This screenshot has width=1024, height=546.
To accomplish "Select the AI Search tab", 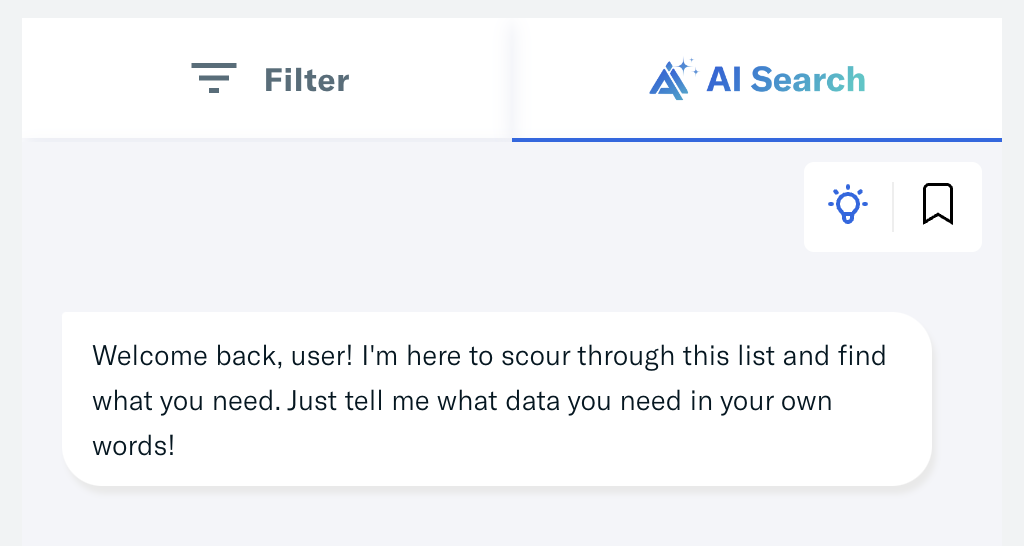I will pyautogui.click(x=757, y=79).
